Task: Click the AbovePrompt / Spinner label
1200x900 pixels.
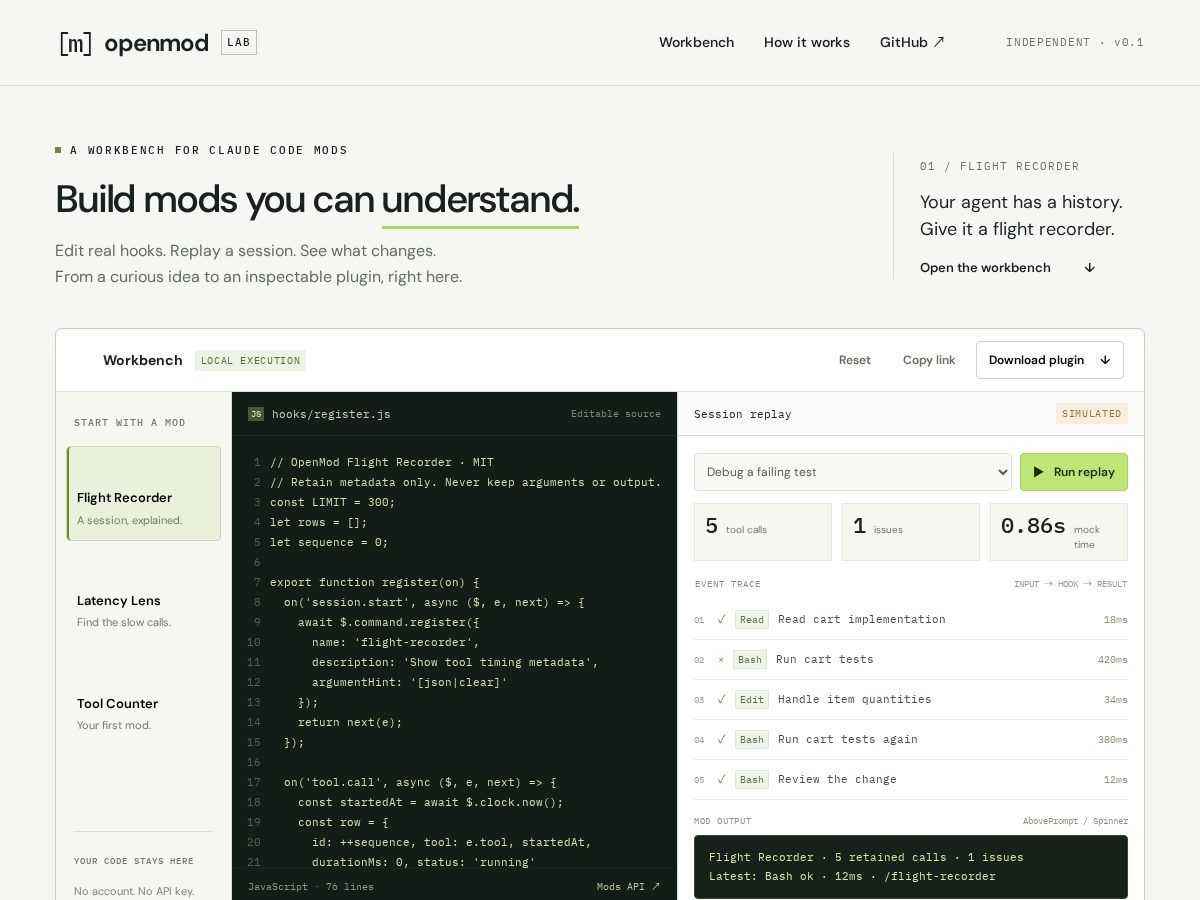Action: click(1075, 821)
